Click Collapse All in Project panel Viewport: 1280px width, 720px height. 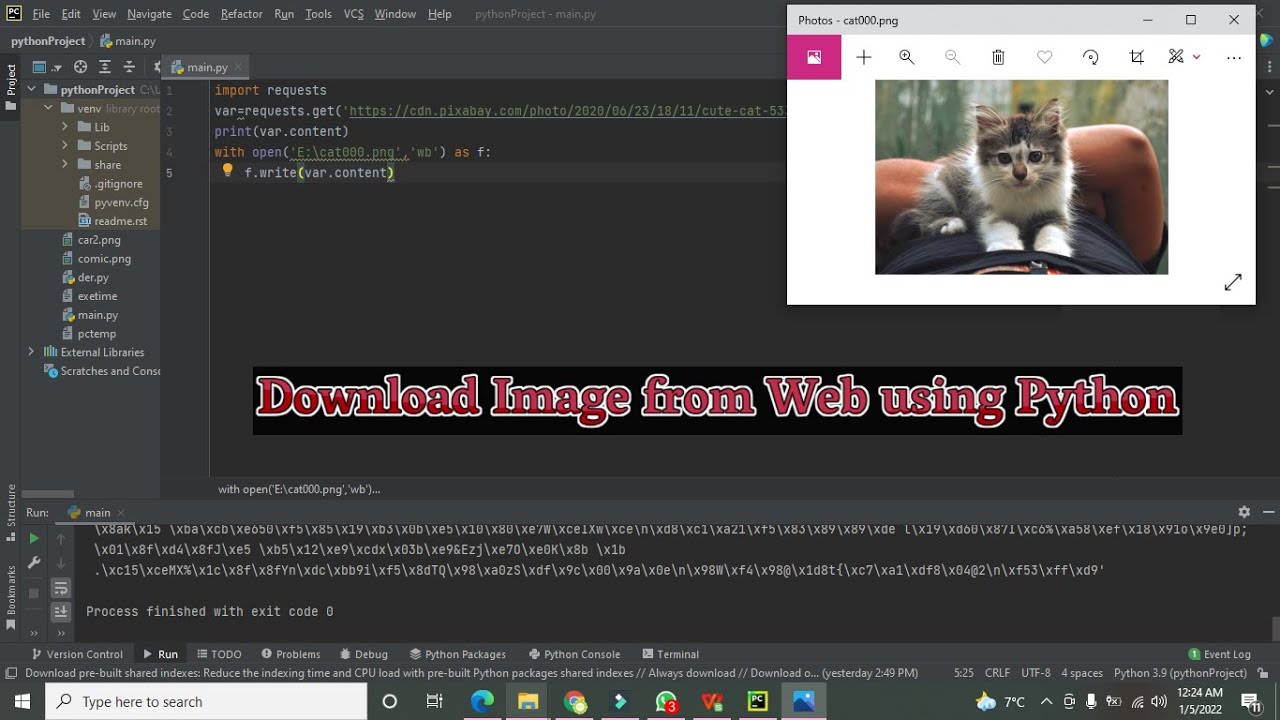coord(129,67)
